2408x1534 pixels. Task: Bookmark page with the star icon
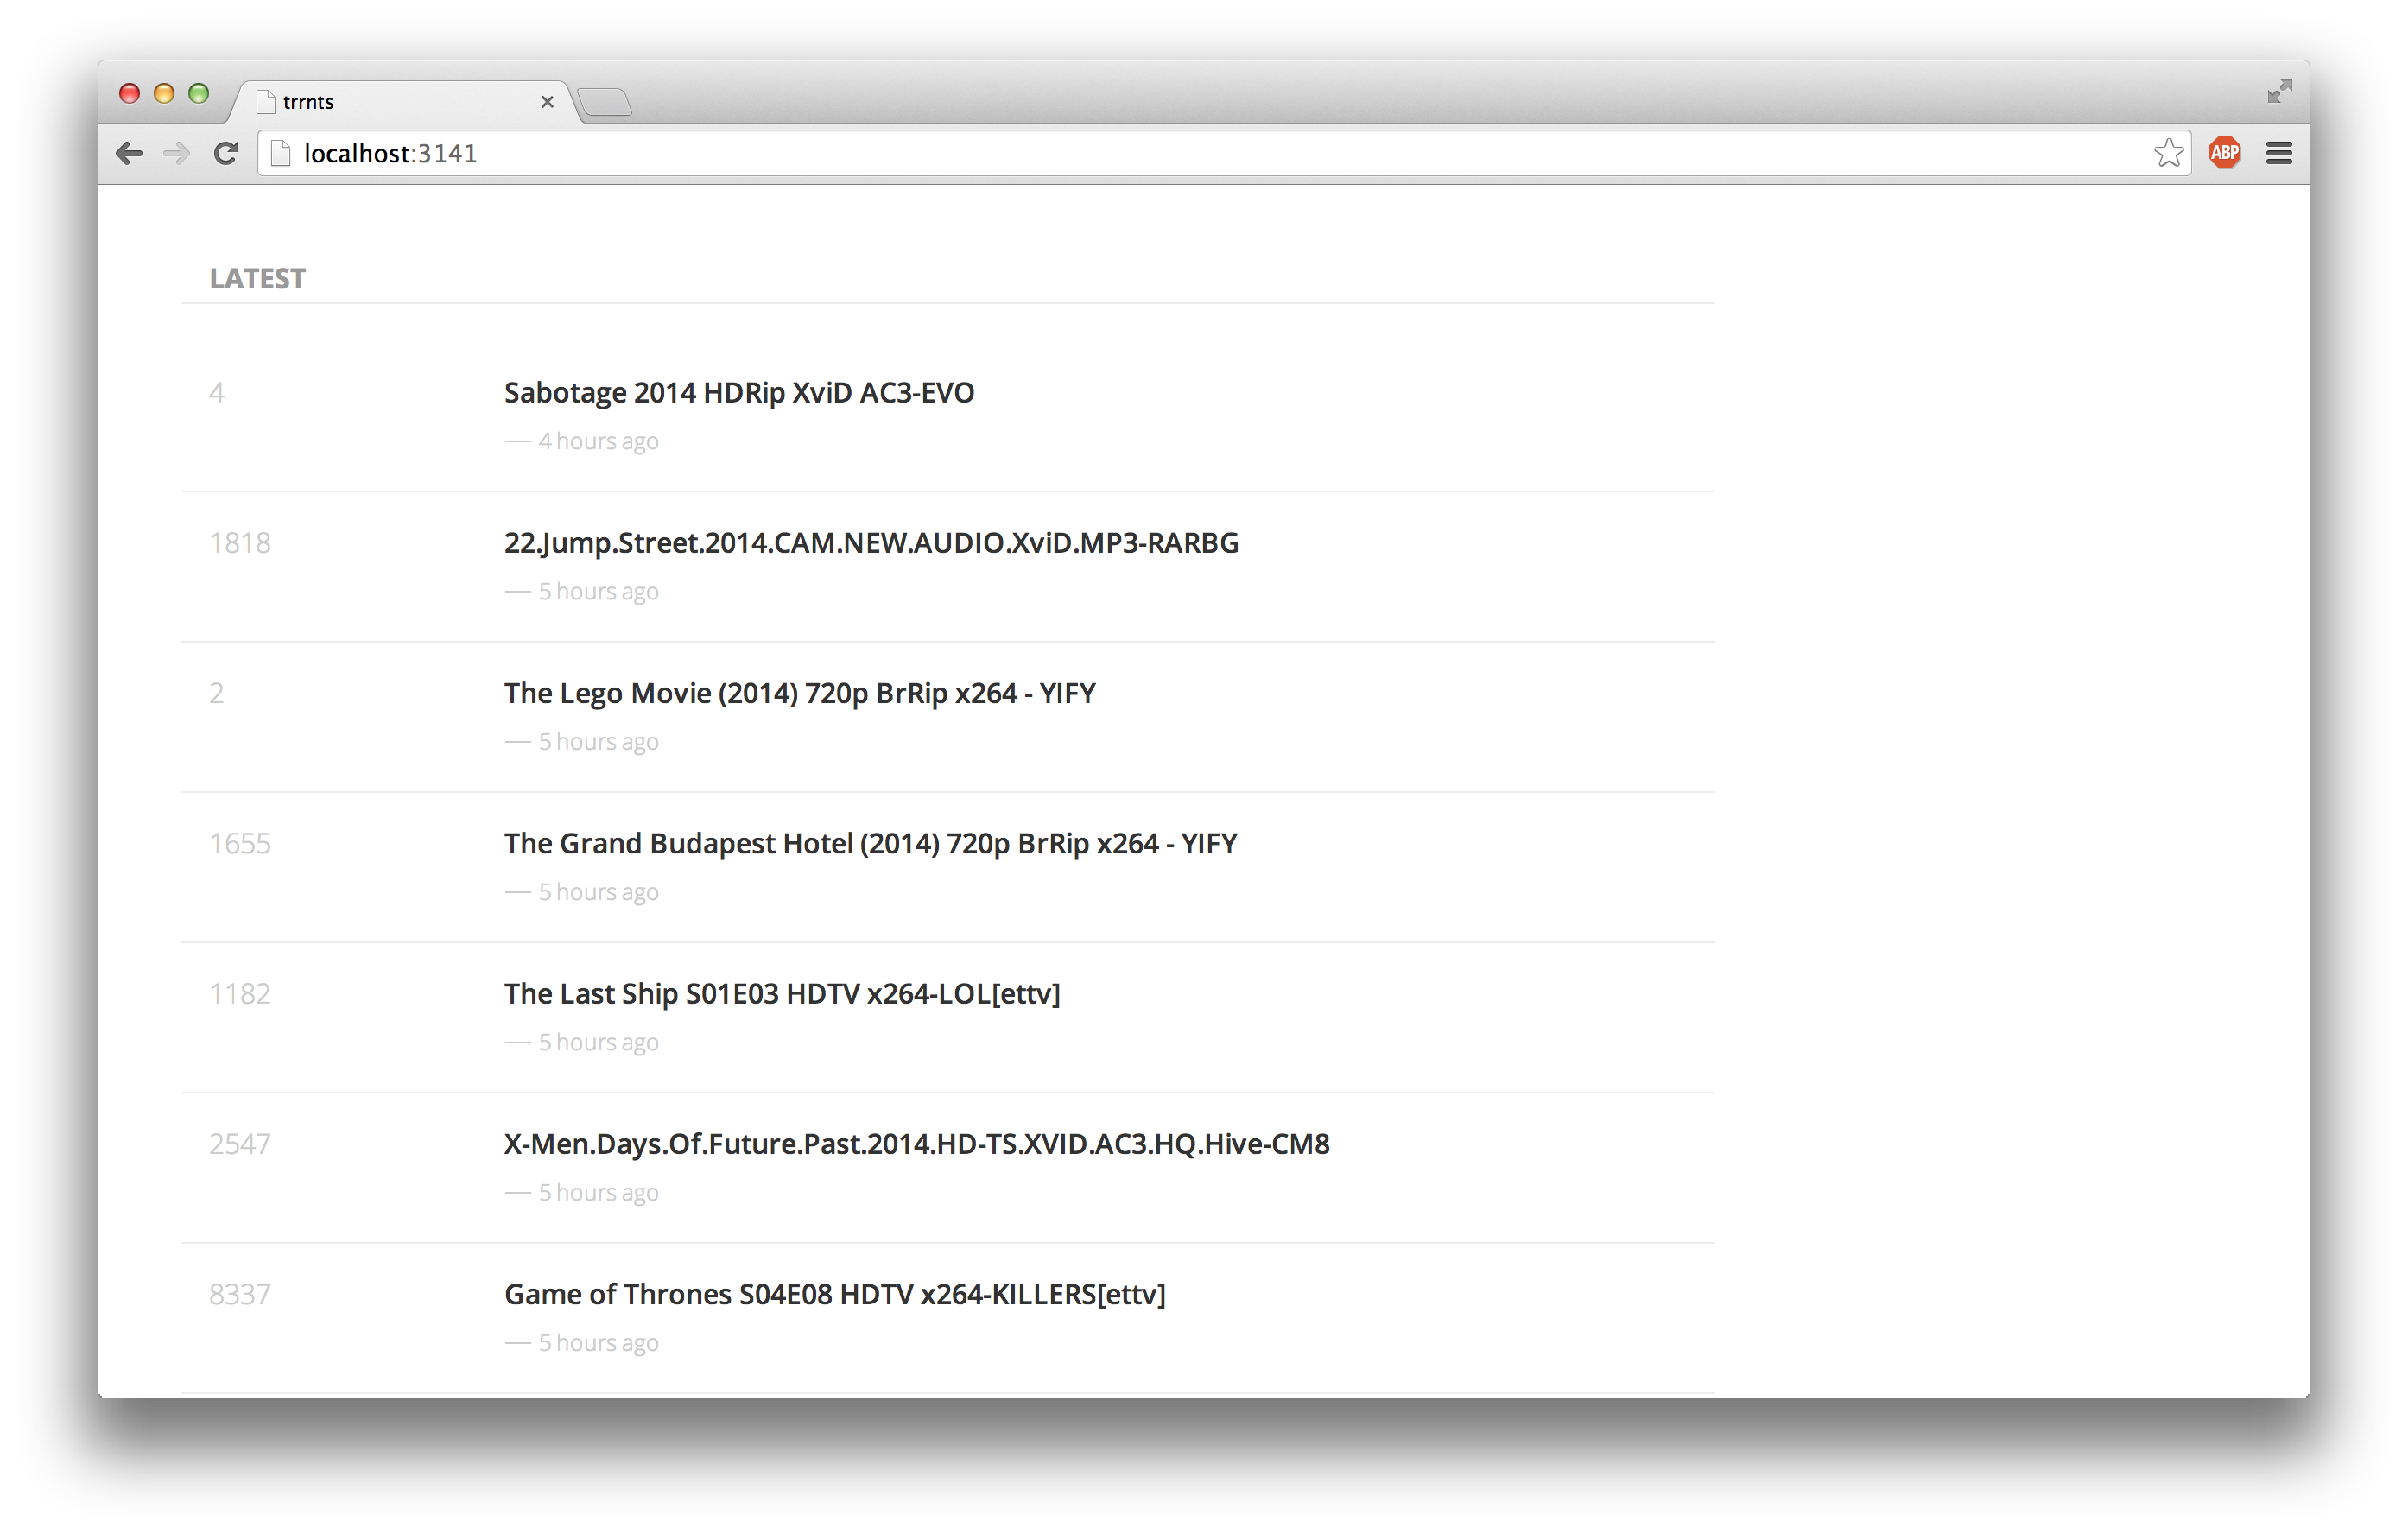click(x=2168, y=153)
